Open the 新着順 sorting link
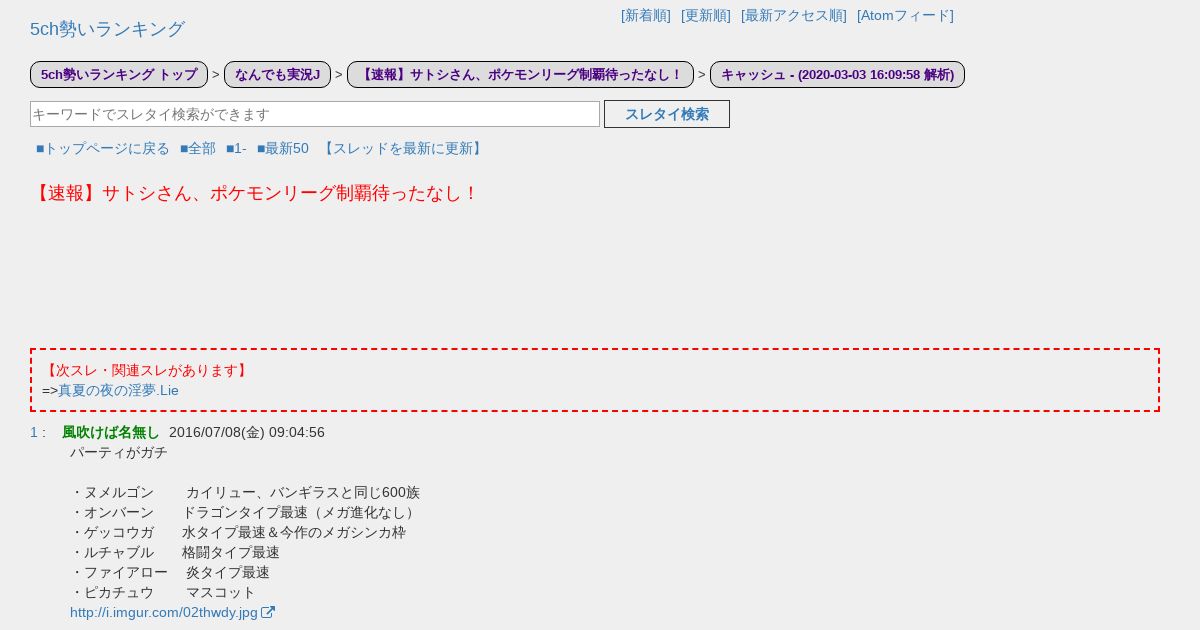Viewport: 1200px width, 630px height. click(646, 15)
